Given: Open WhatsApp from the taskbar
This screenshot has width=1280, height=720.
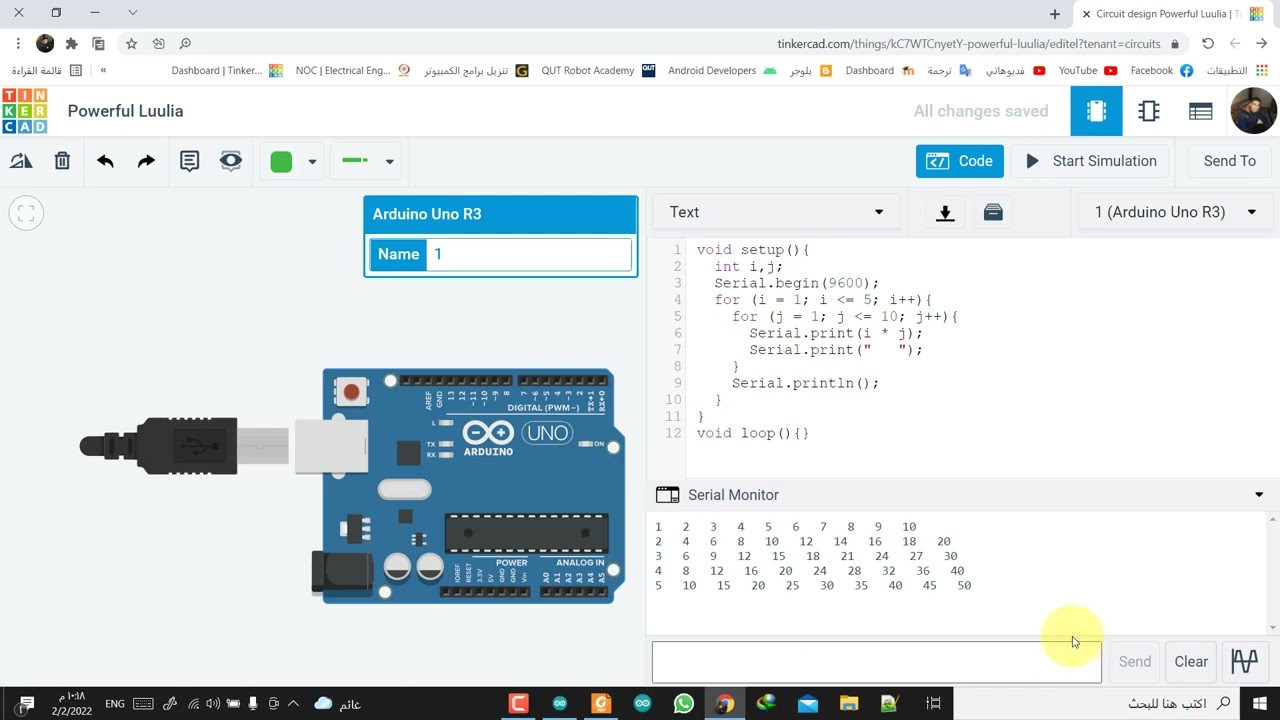Looking at the screenshot, I should (684, 704).
